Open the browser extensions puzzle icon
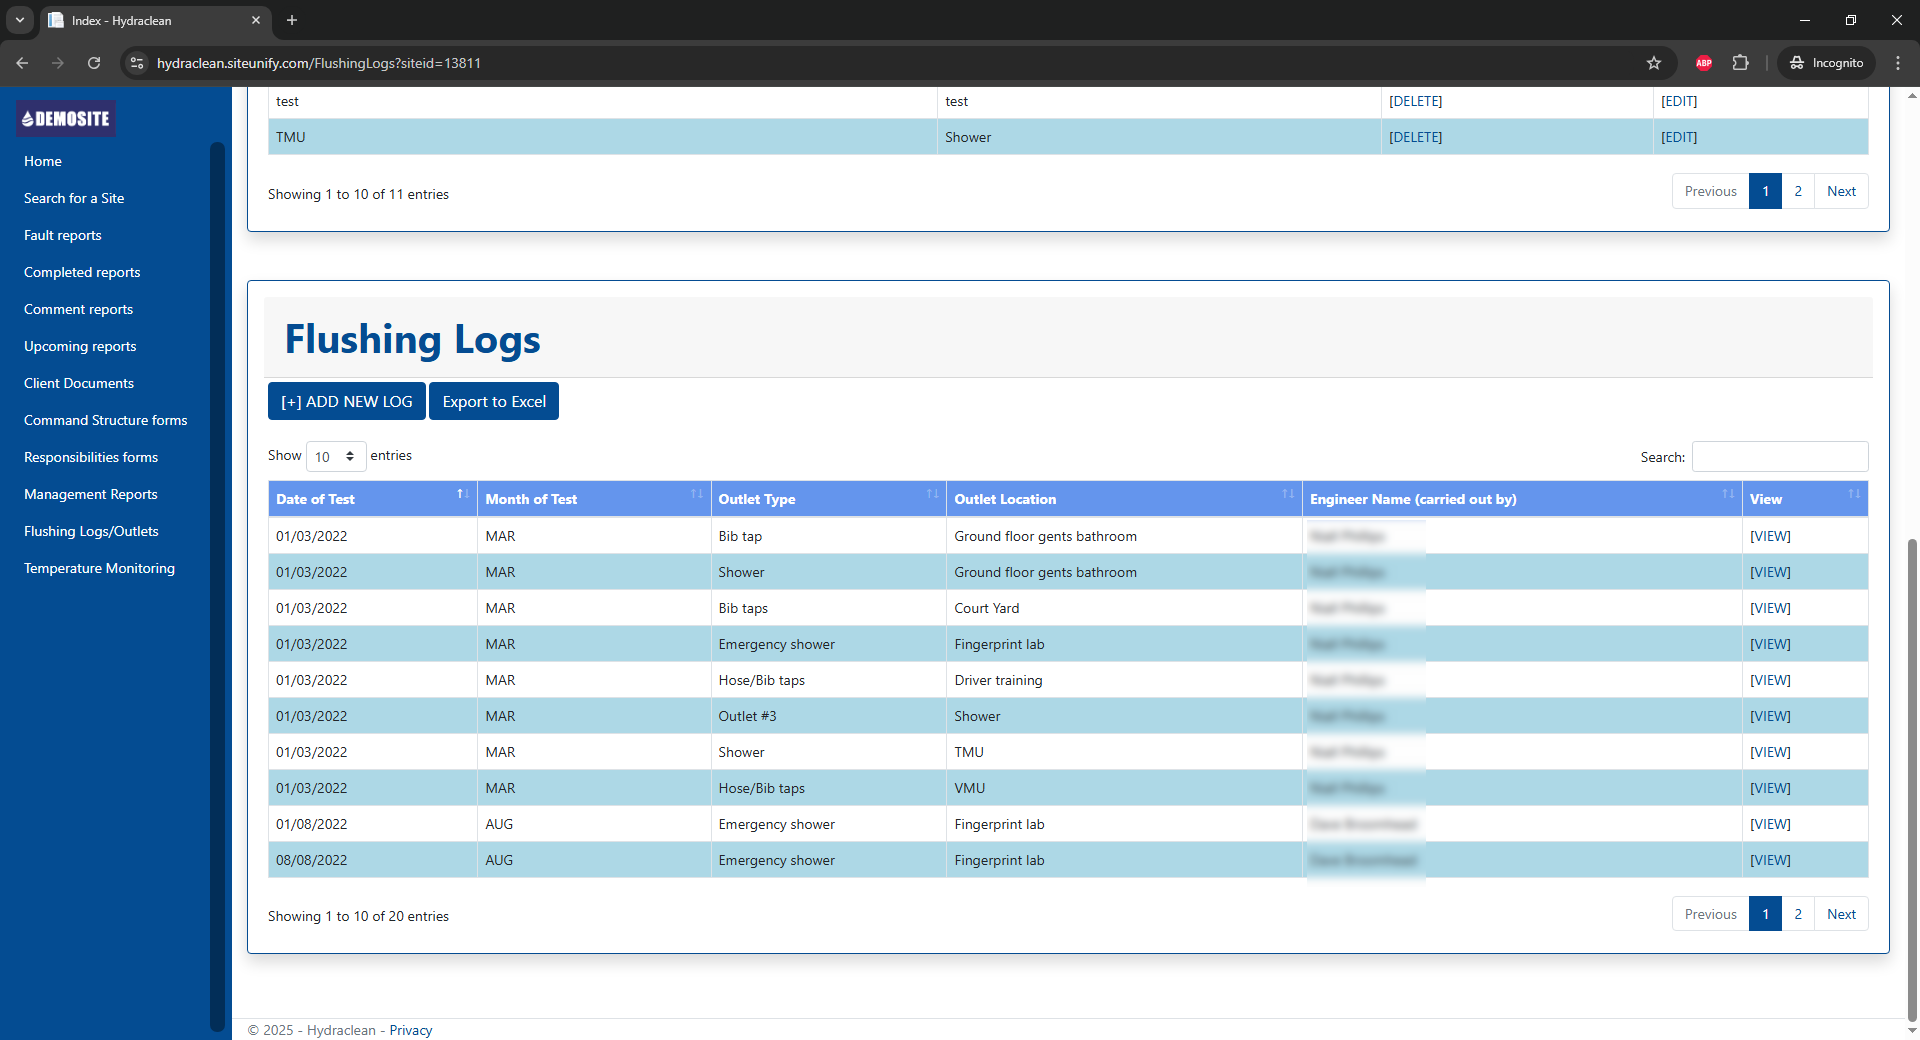This screenshot has height=1040, width=1920. coord(1741,63)
